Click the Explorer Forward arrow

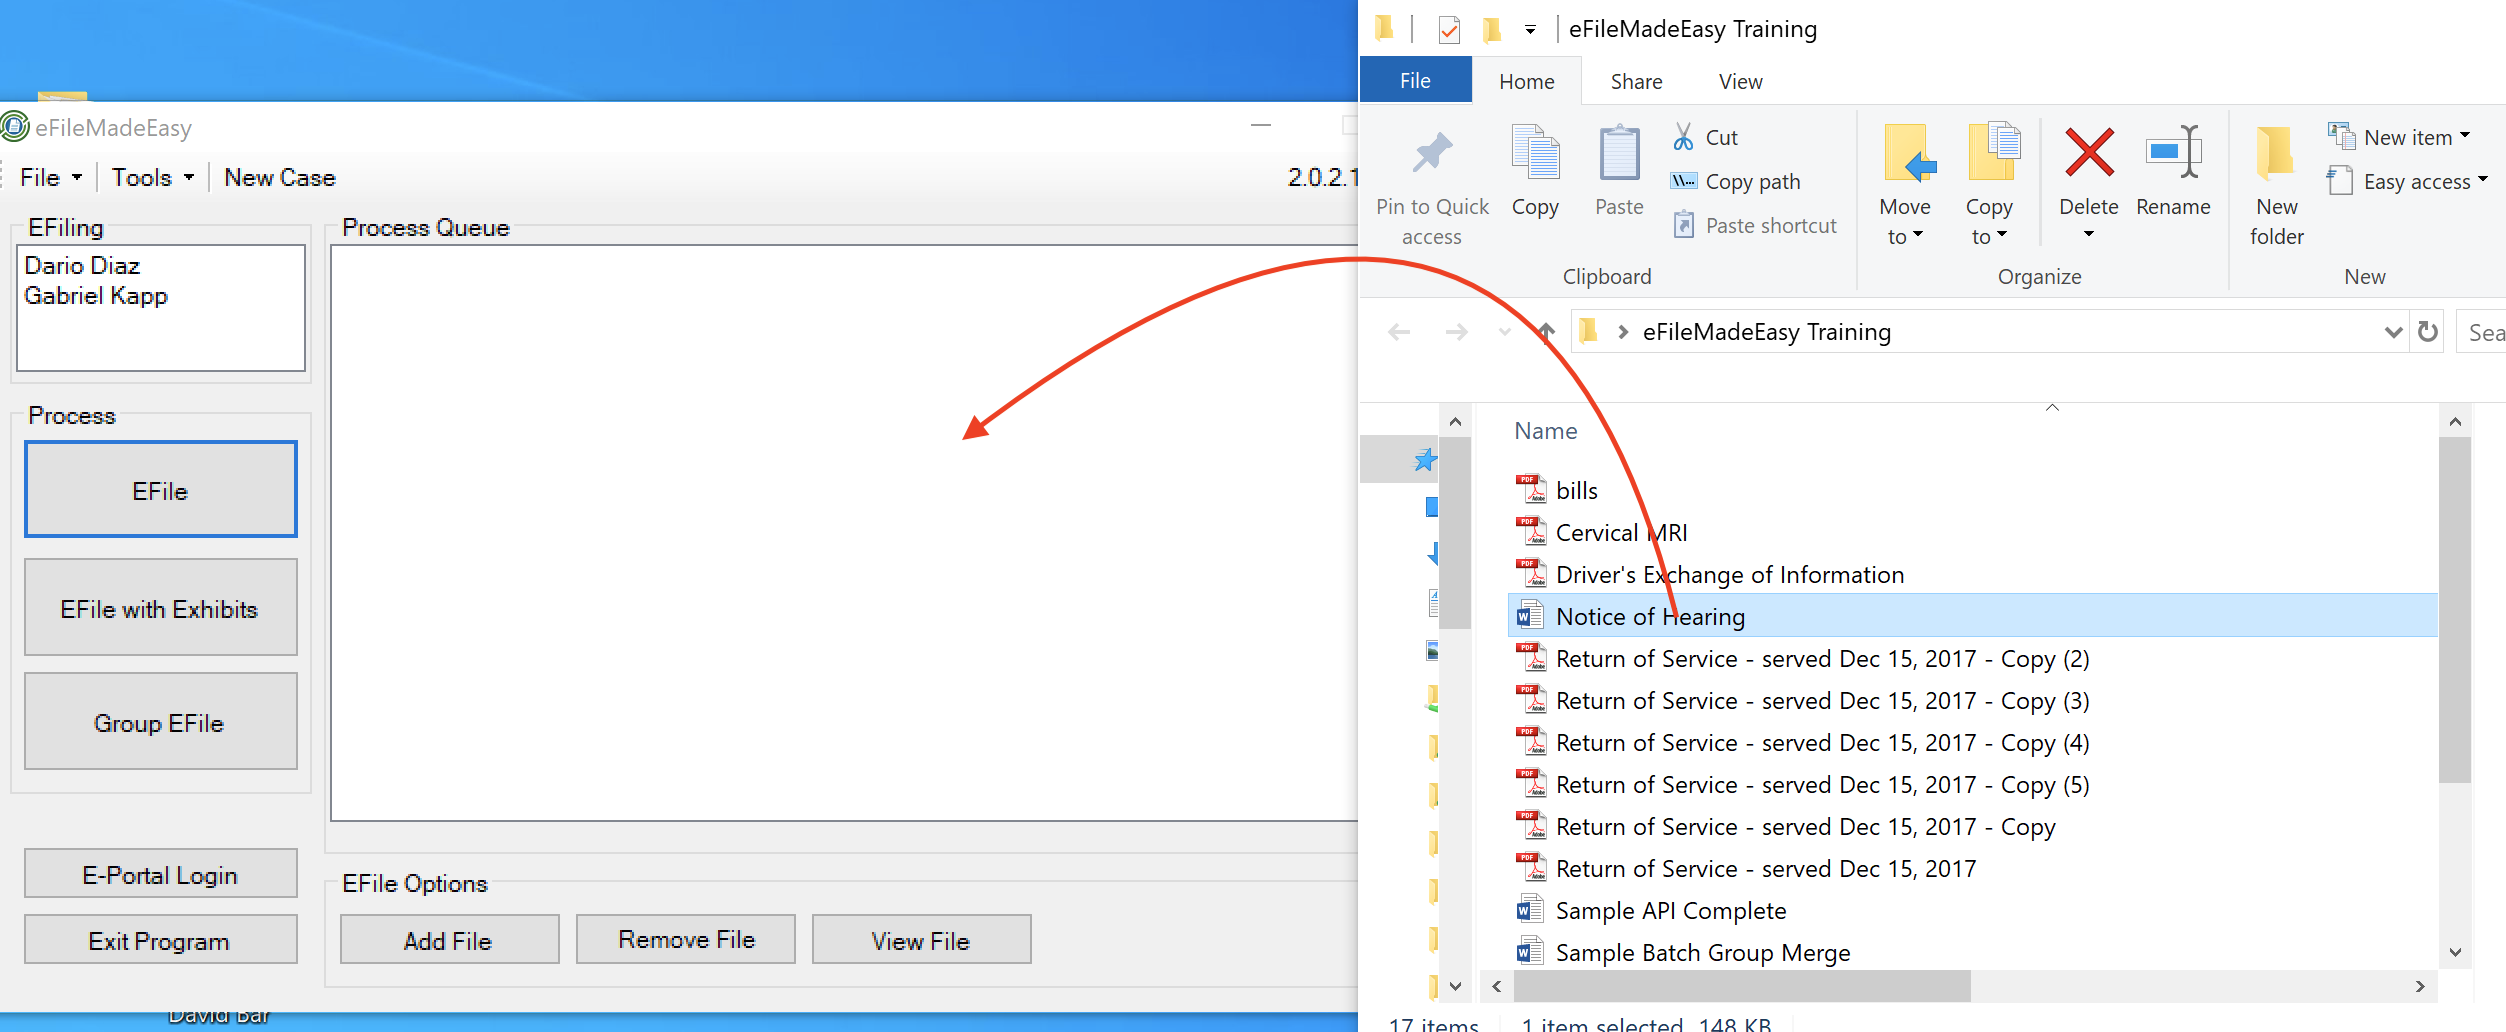(1457, 332)
